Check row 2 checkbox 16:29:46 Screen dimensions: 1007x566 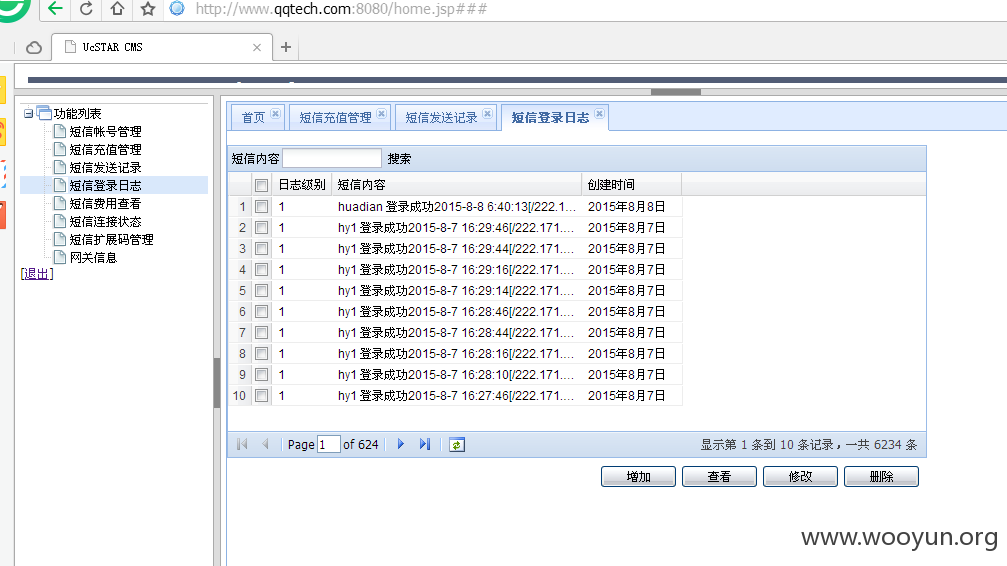[x=261, y=227]
